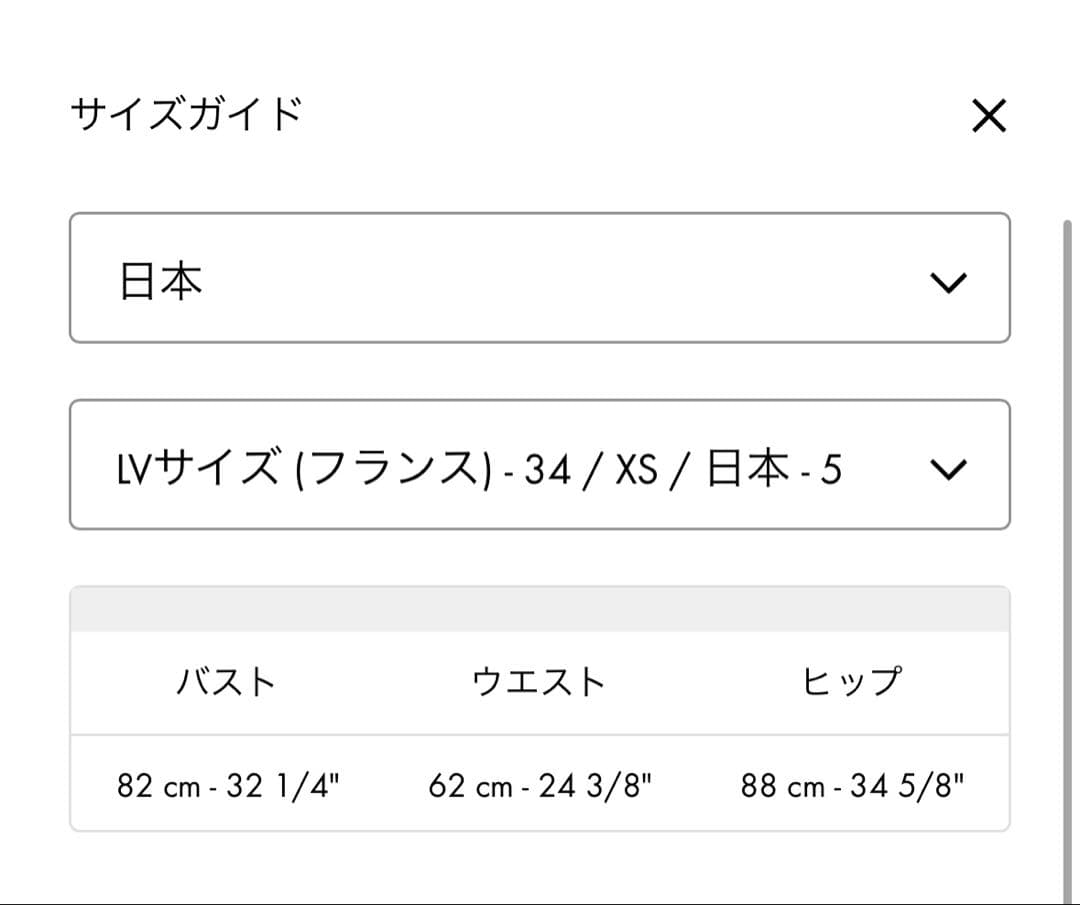
Task: Select the measurements row of the table
Action: [540, 785]
